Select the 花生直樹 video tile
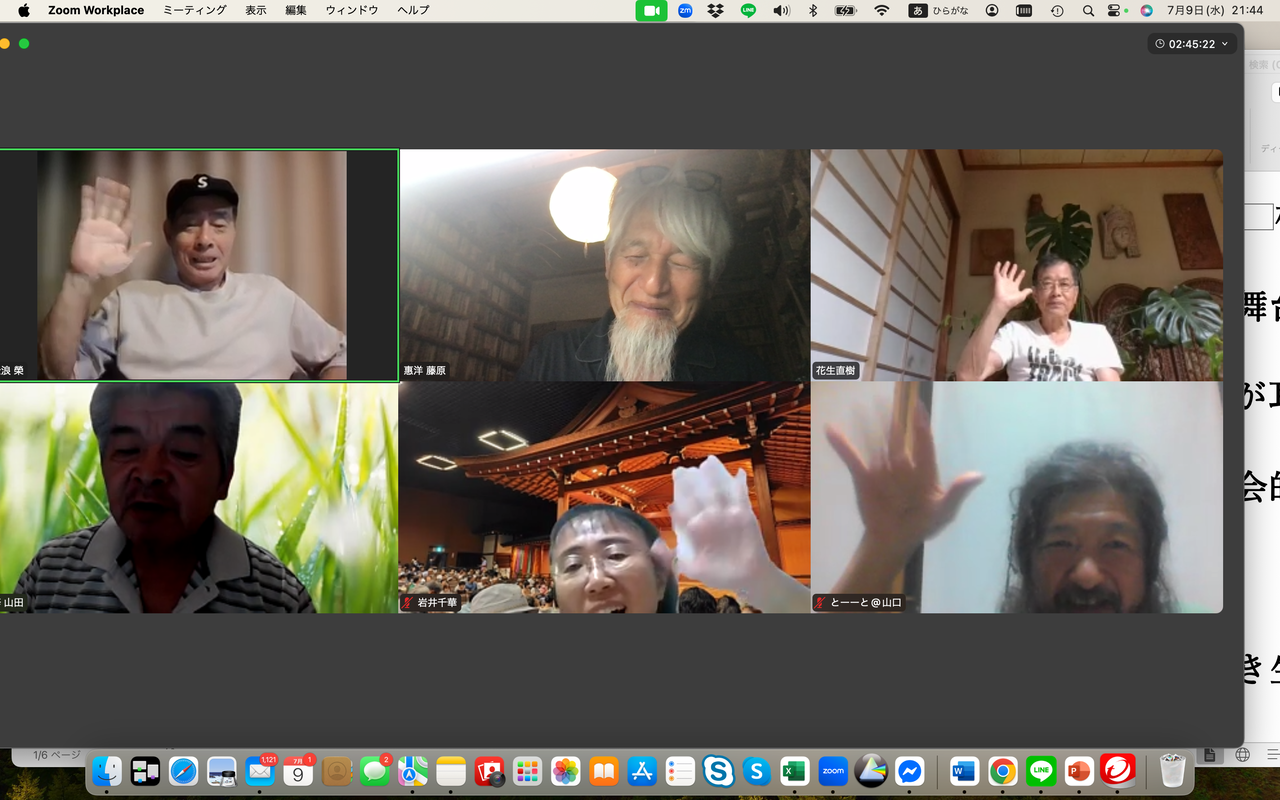Screen dimensions: 1280x800 (x=1017, y=265)
